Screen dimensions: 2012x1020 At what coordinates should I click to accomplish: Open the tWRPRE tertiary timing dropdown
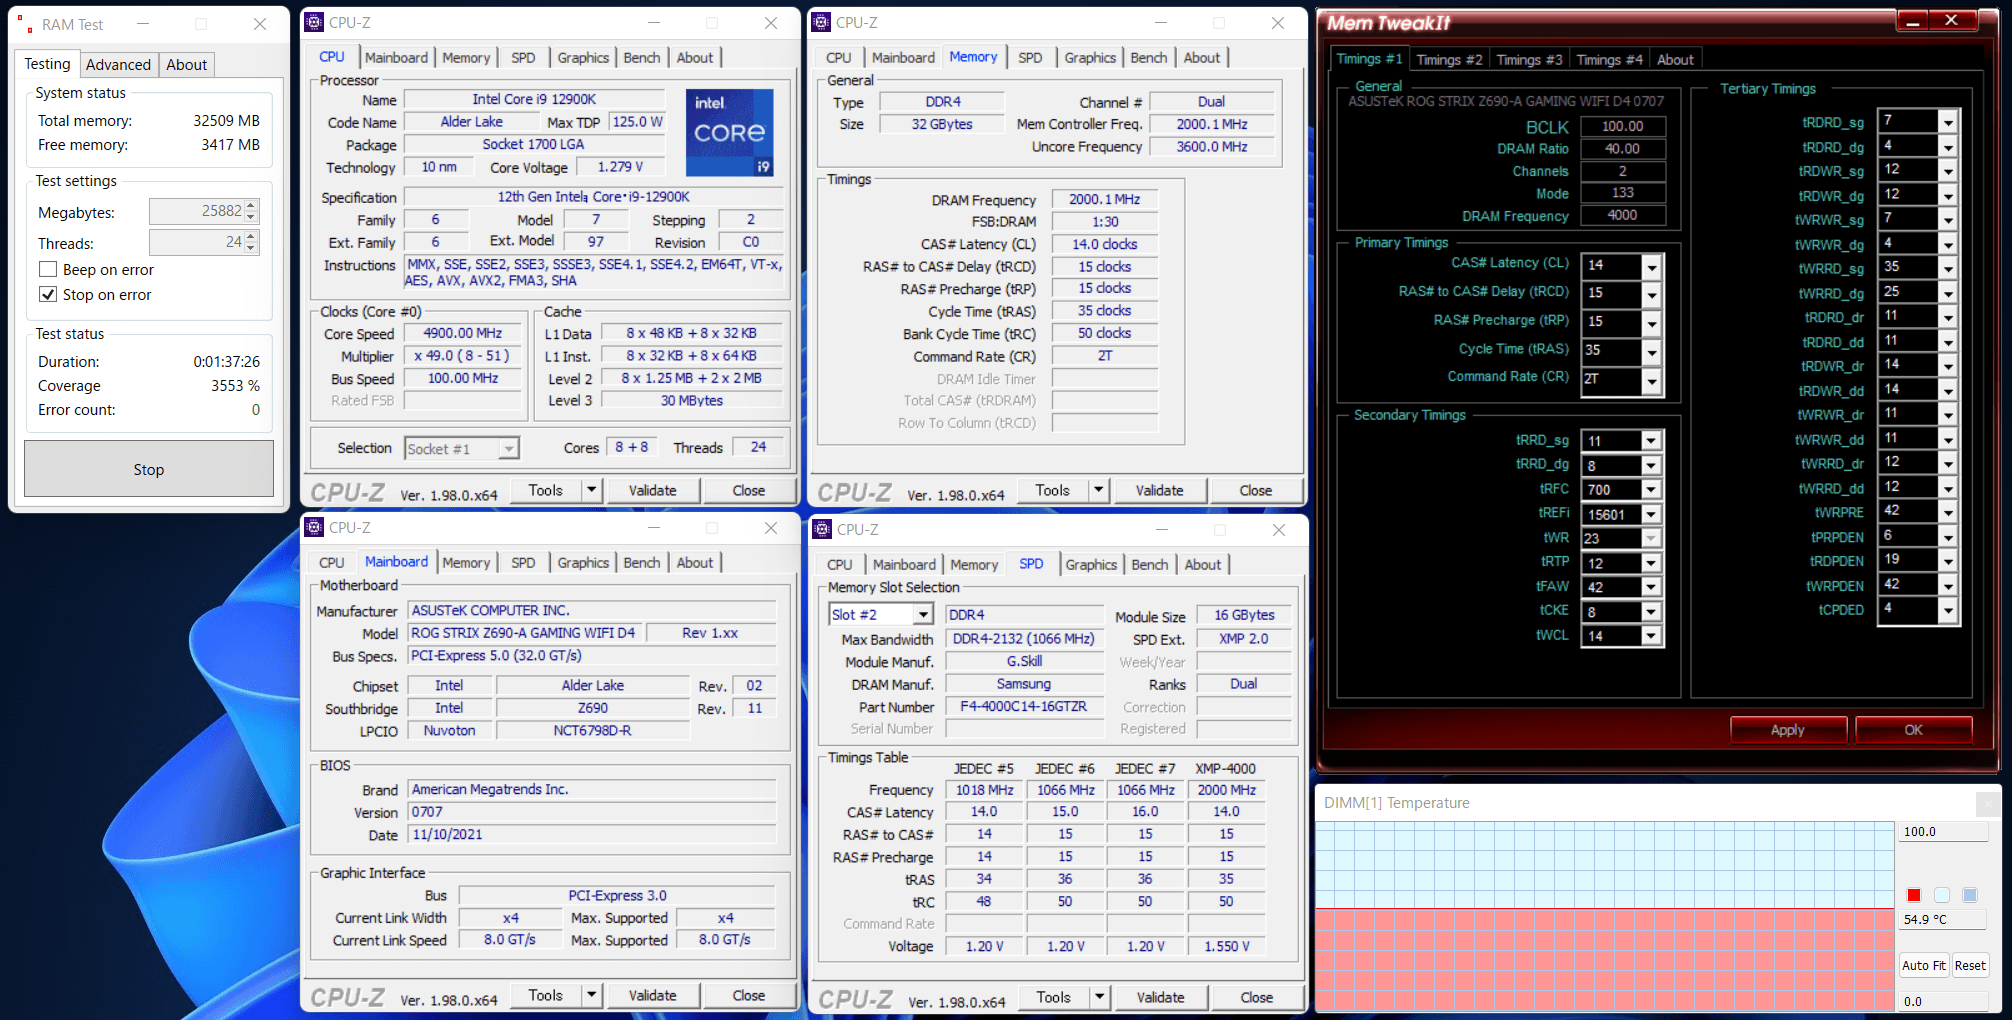tap(1948, 512)
